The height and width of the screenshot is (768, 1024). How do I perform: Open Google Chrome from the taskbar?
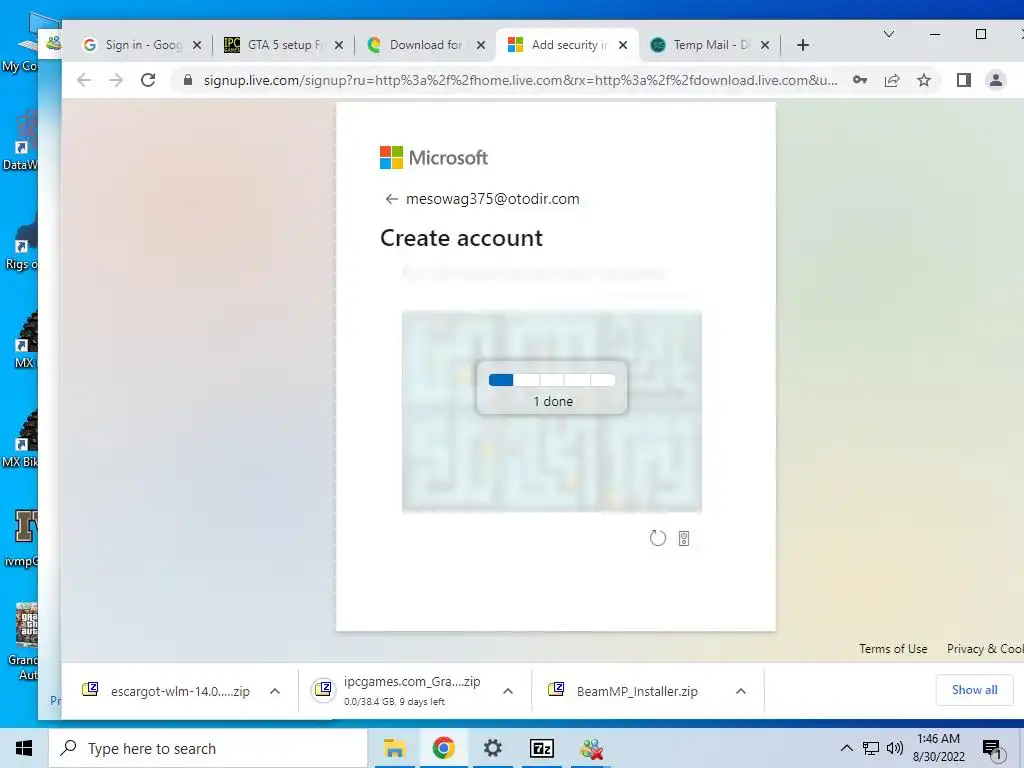point(443,748)
